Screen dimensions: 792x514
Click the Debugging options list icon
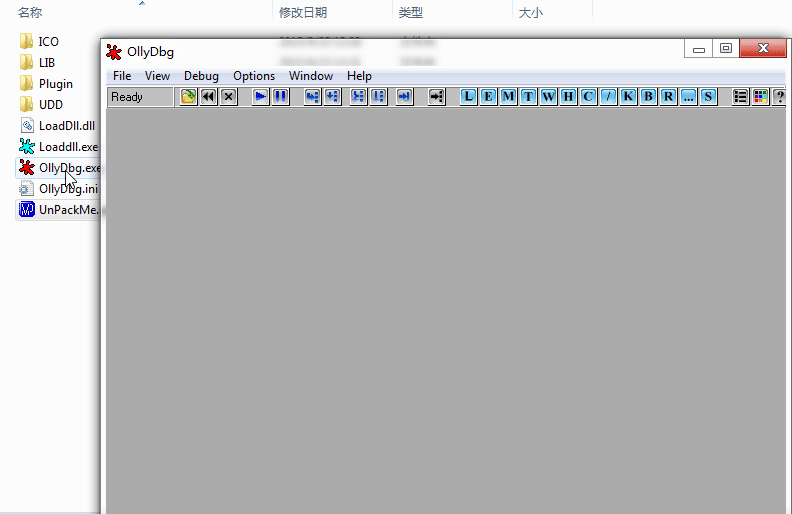740,96
